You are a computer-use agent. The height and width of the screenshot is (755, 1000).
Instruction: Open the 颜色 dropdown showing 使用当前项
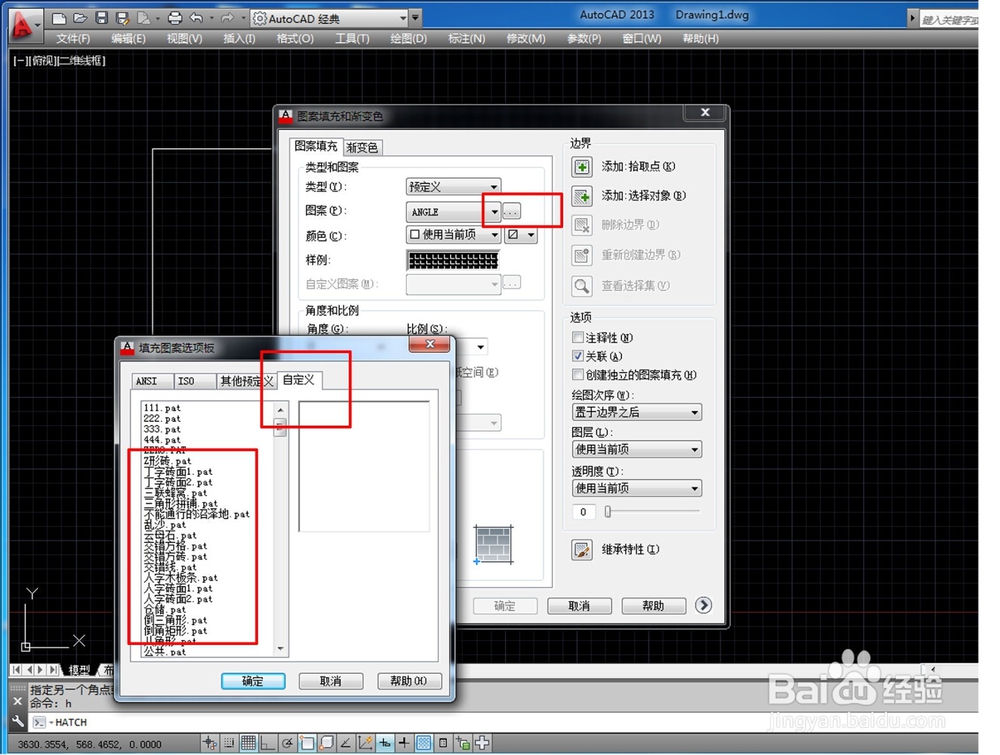click(453, 235)
